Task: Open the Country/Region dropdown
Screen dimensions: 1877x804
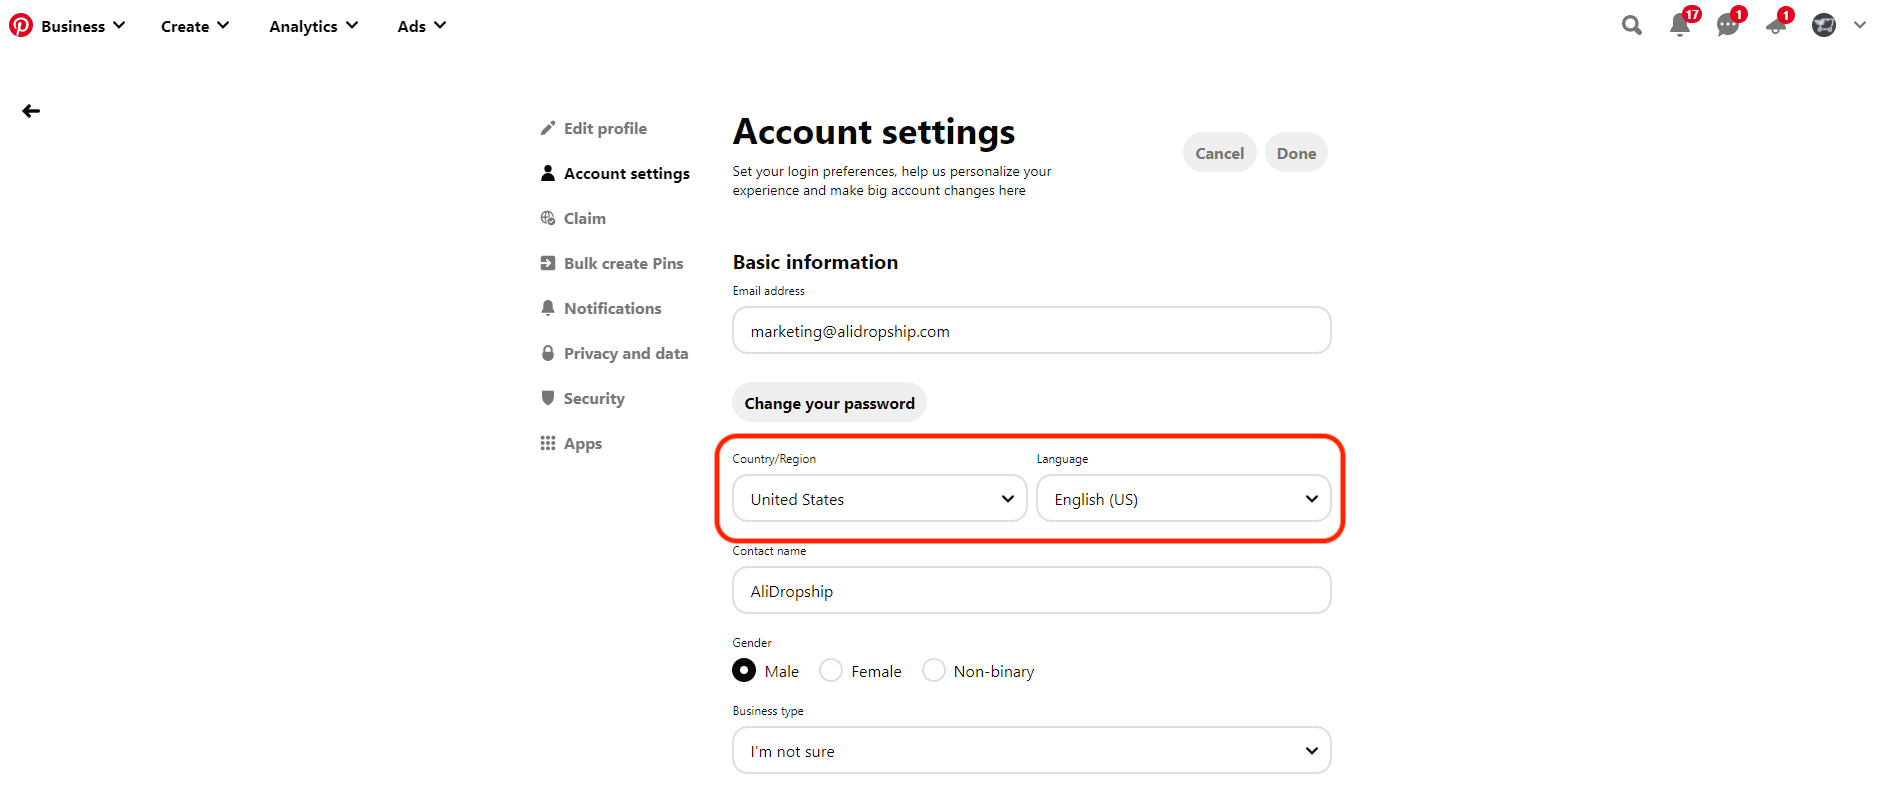Action: [x=879, y=498]
